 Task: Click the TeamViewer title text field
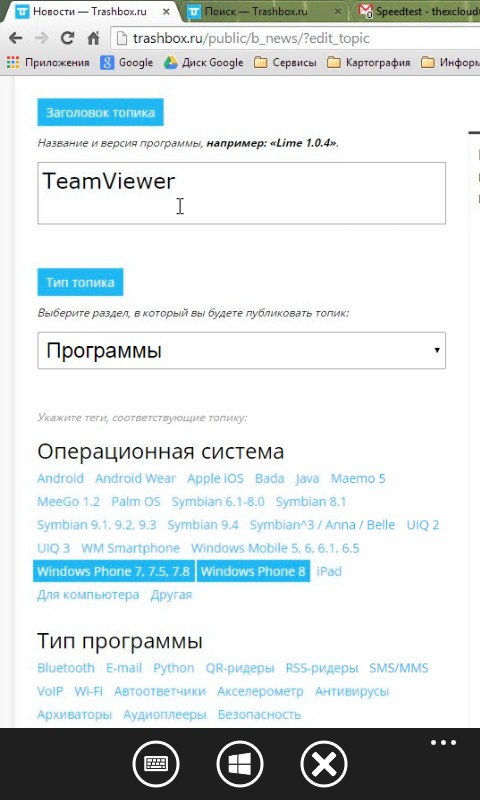[241, 193]
